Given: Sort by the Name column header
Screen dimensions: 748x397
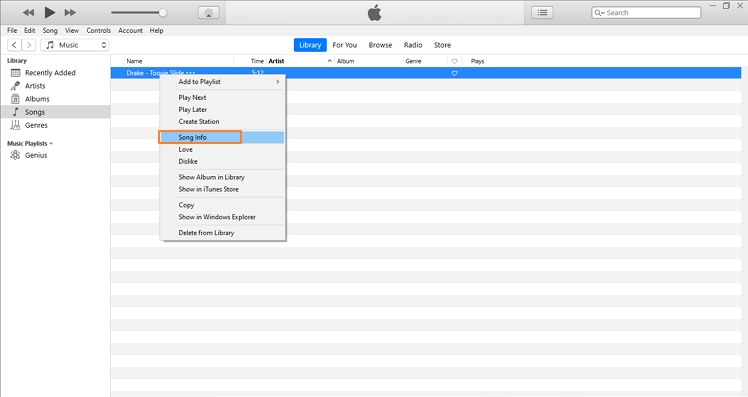Looking at the screenshot, I should [x=179, y=61].
